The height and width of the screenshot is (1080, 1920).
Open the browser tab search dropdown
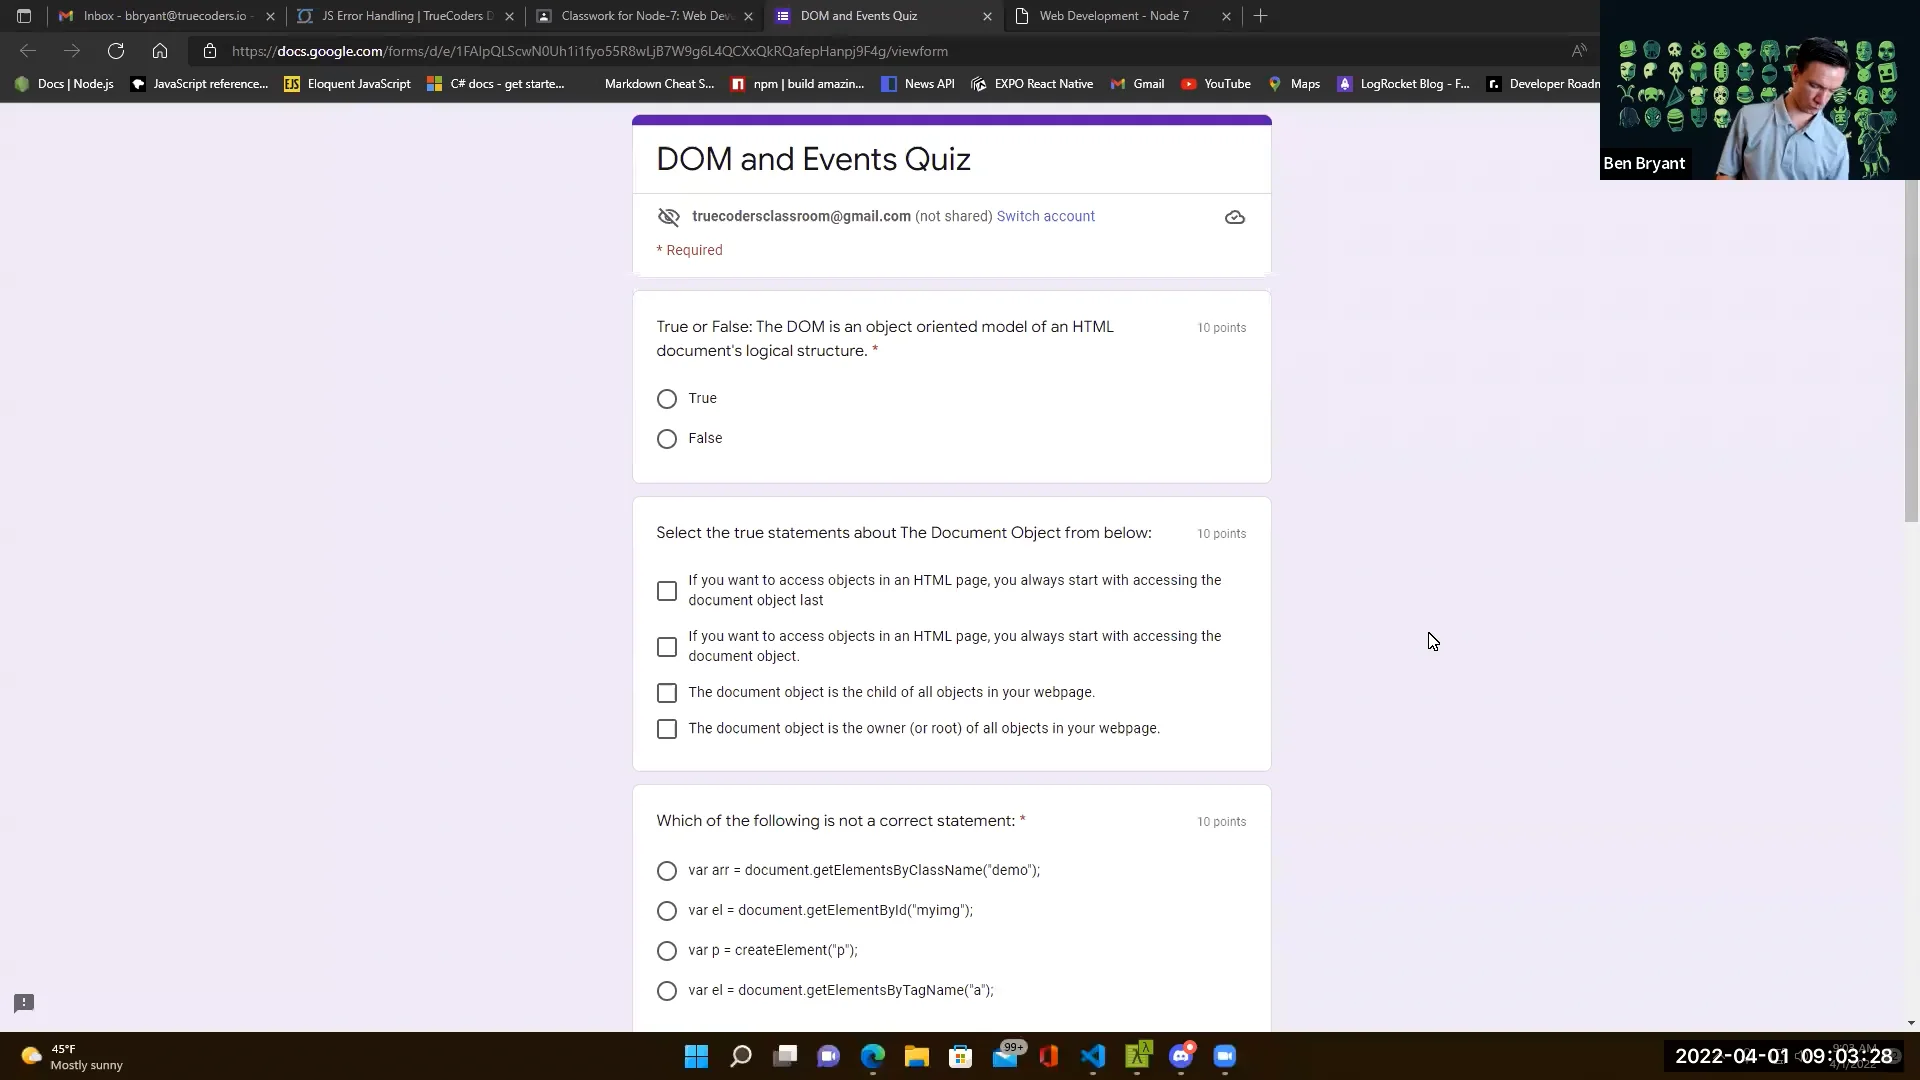point(24,16)
